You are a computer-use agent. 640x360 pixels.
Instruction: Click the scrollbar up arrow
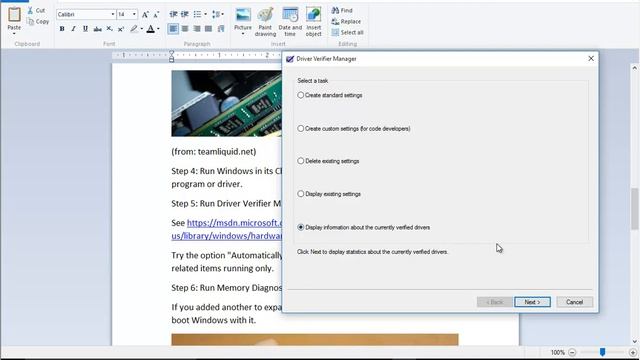[634, 68]
